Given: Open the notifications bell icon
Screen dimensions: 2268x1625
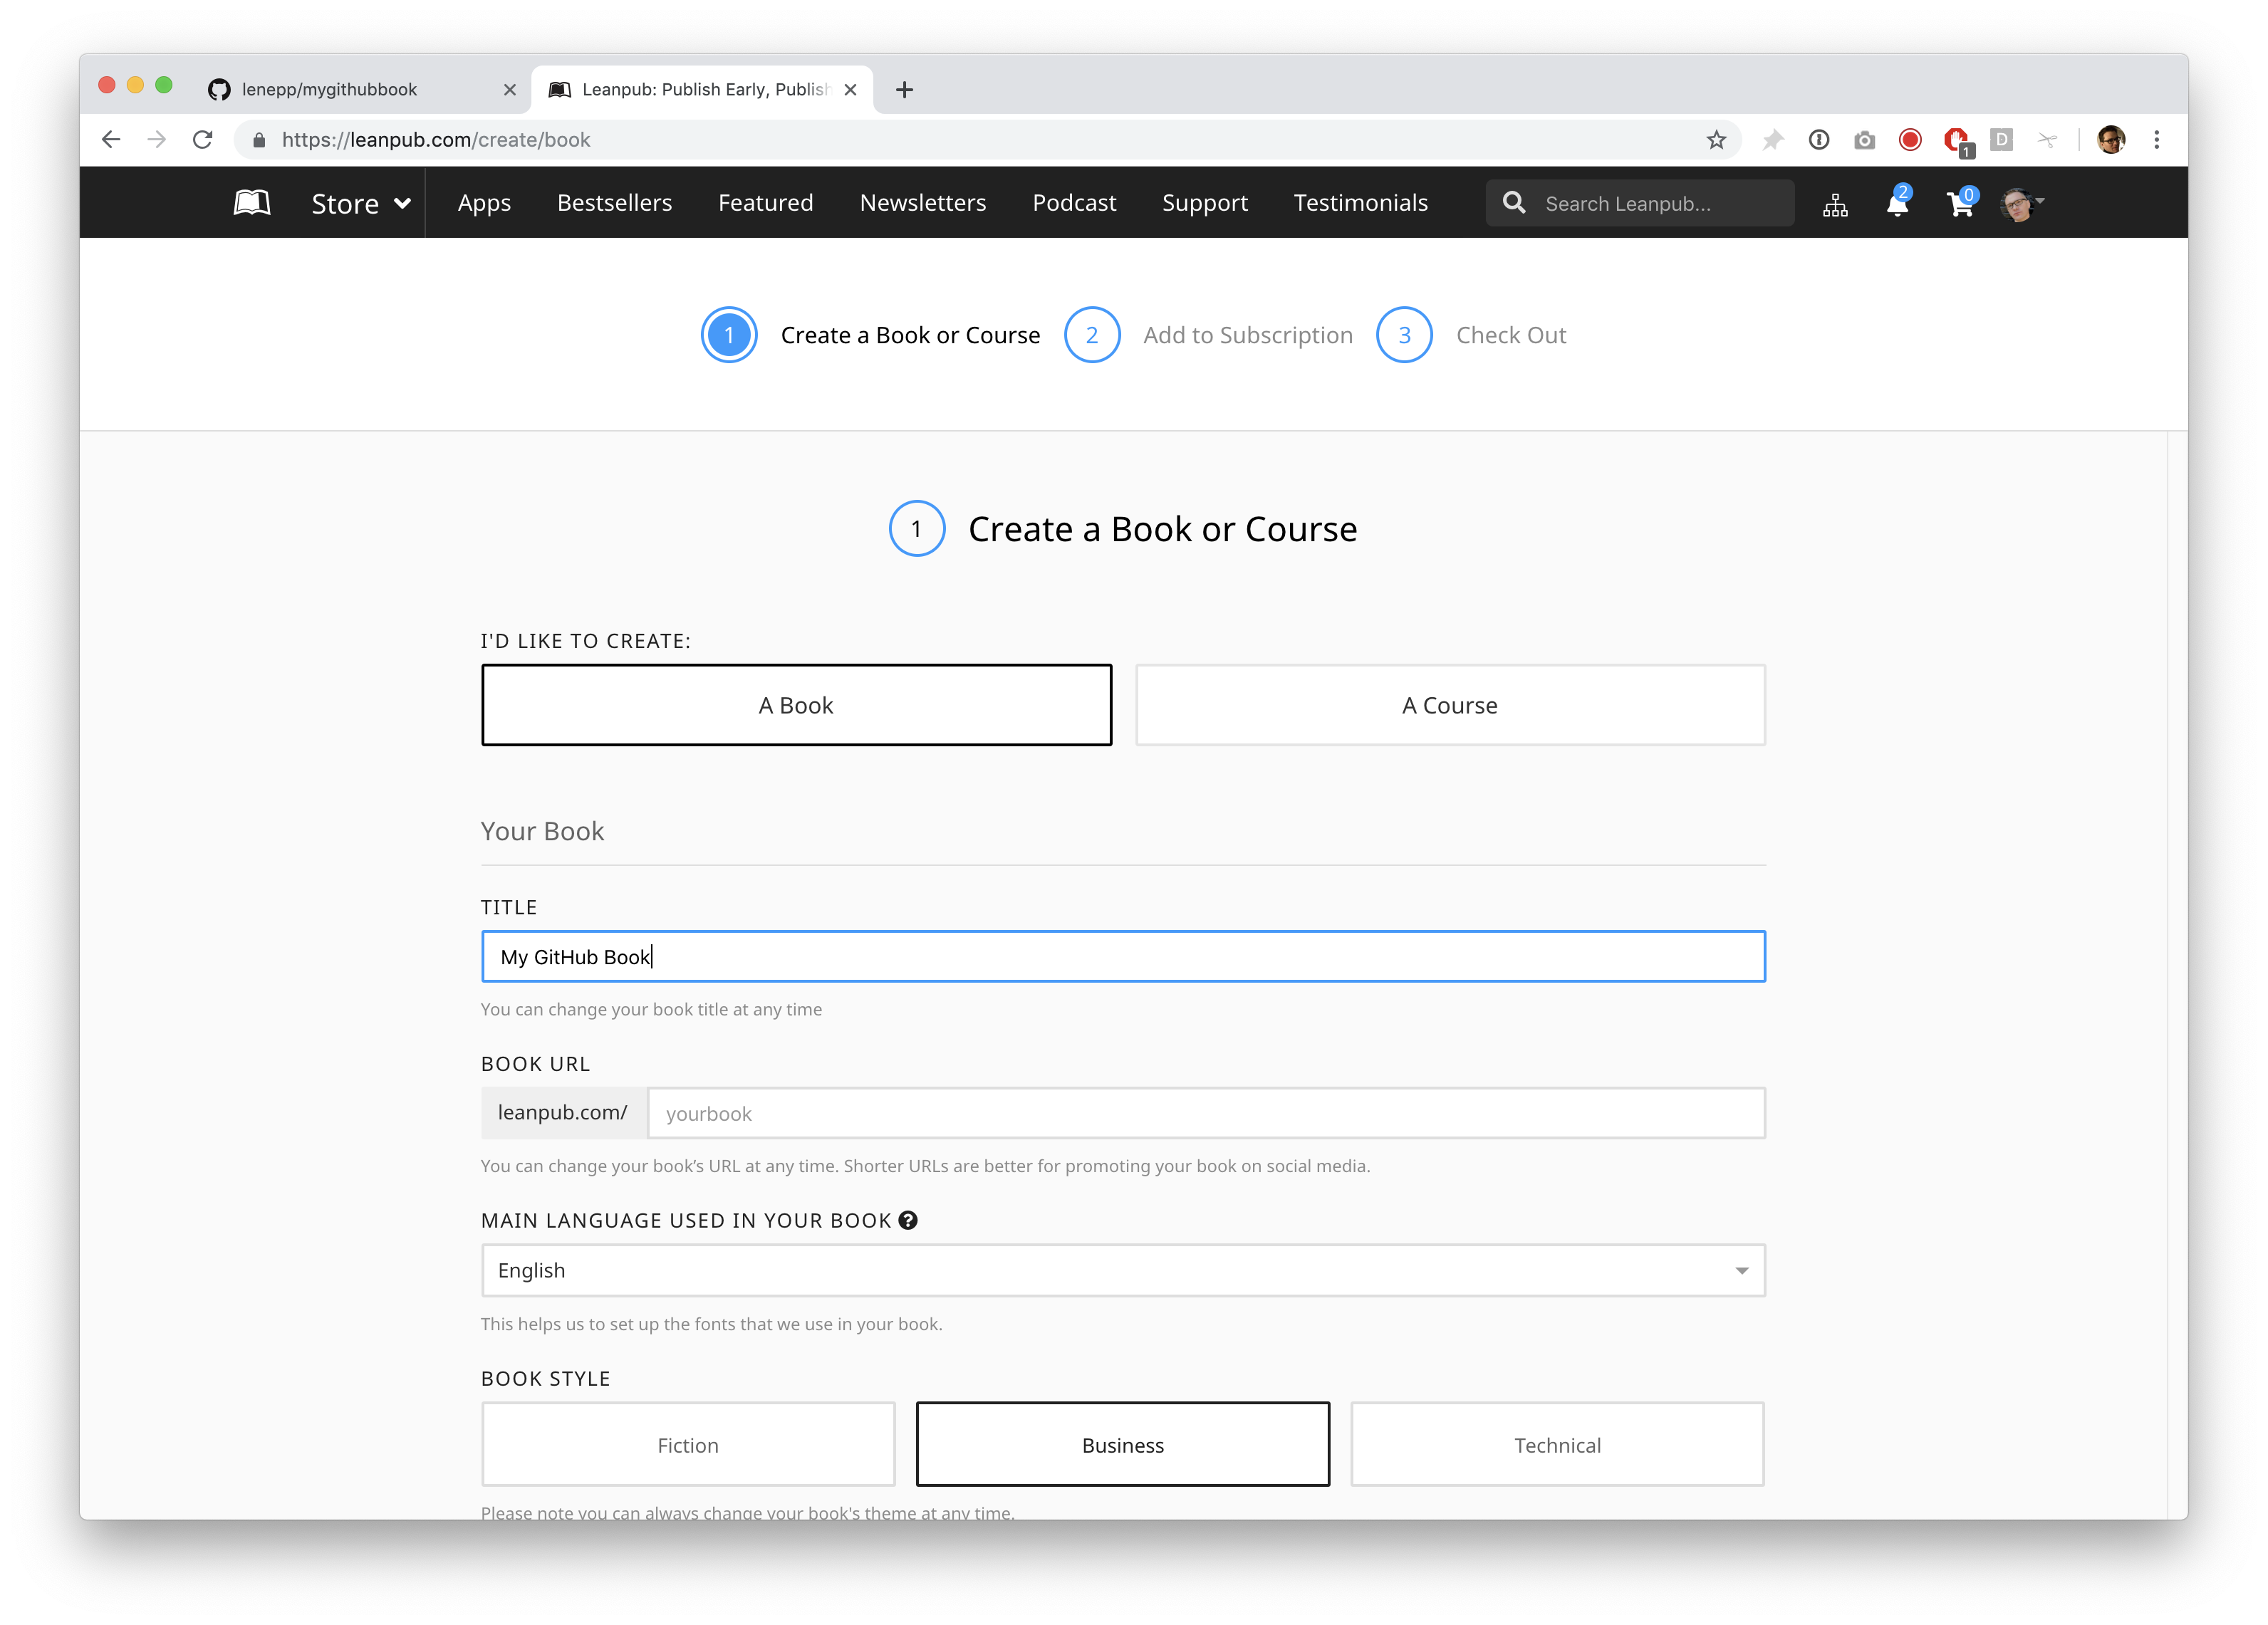Looking at the screenshot, I should click(x=1897, y=203).
